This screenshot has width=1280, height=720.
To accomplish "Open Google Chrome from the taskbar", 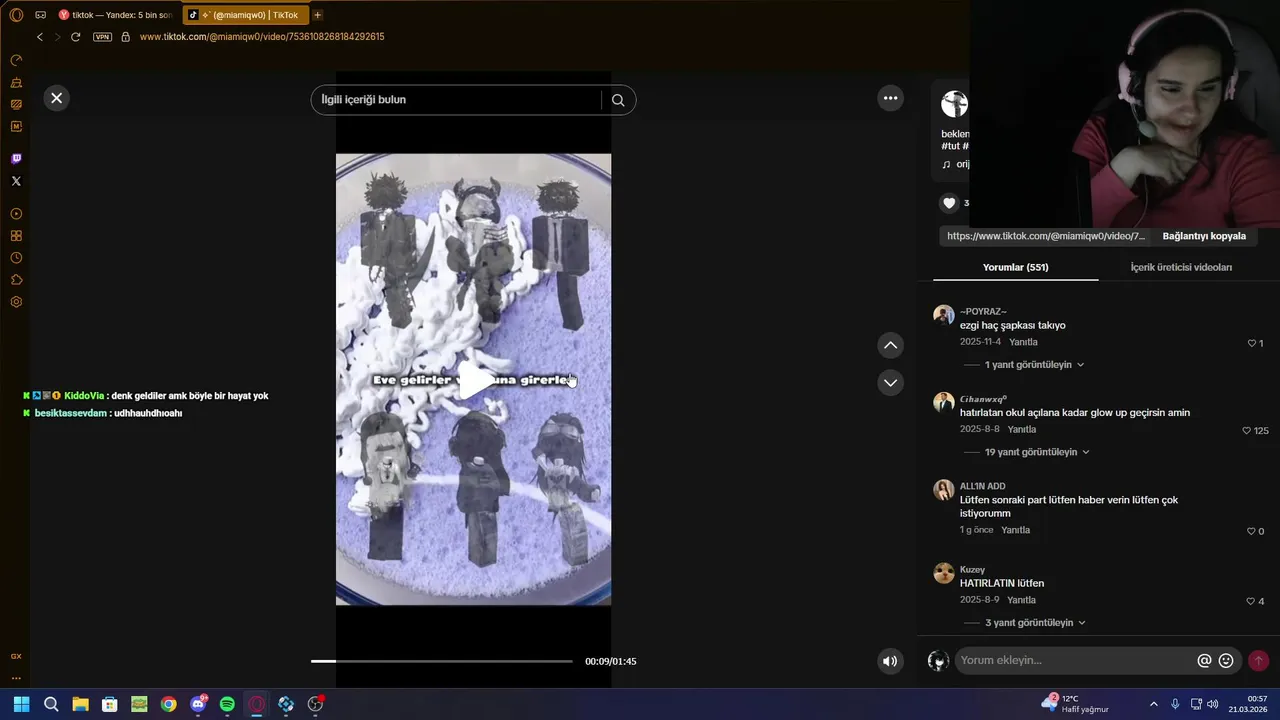I will [168, 704].
